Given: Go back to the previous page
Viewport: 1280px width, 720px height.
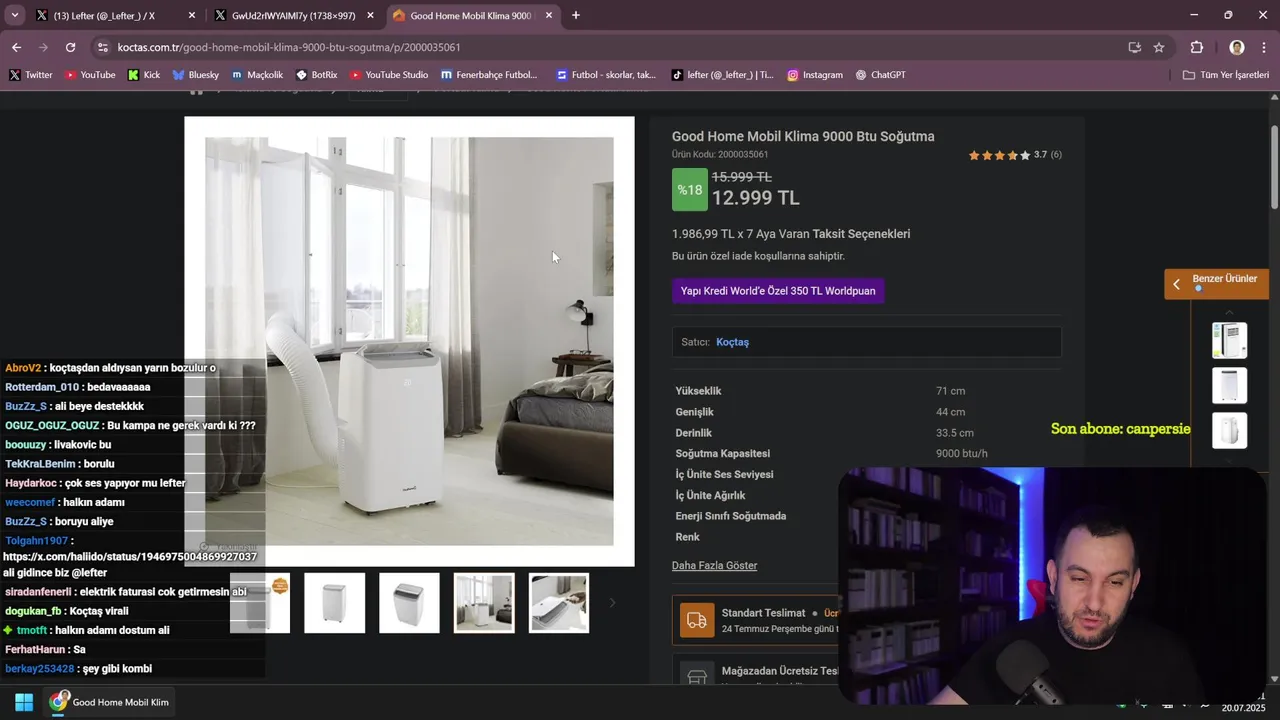Looking at the screenshot, I should (x=16, y=47).
